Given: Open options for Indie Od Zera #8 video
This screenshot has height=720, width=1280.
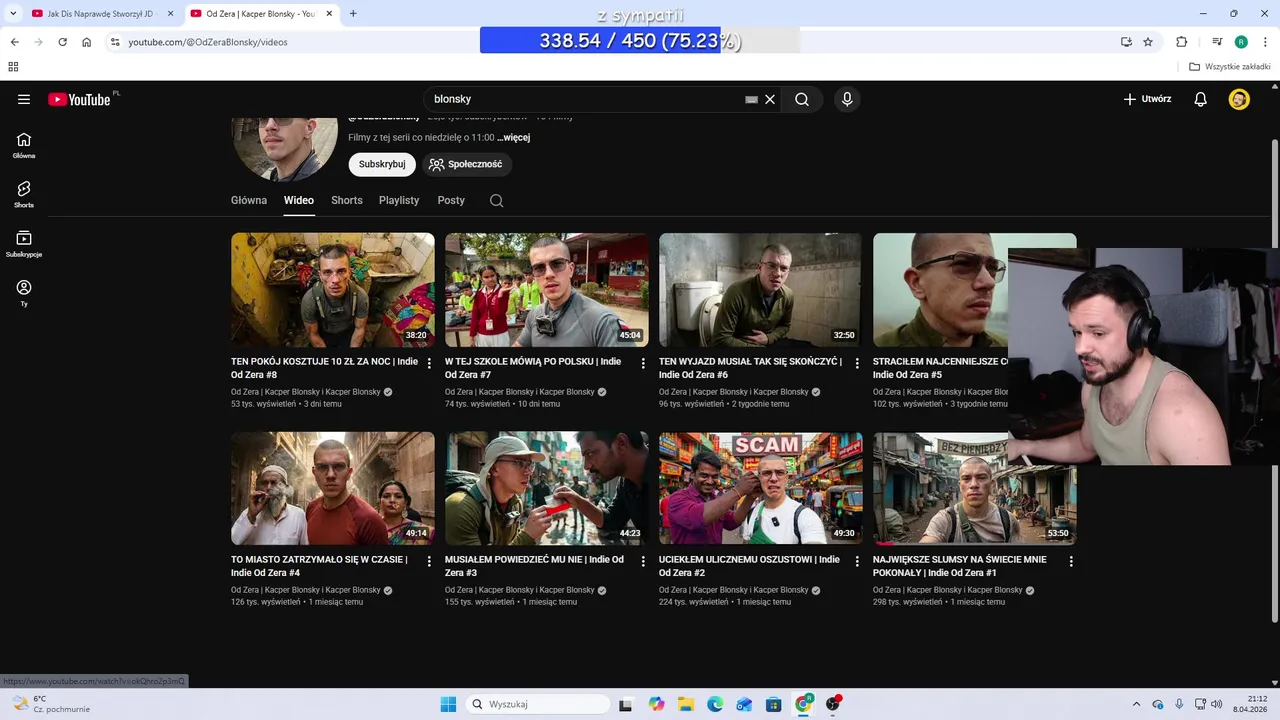Looking at the screenshot, I should coord(429,363).
